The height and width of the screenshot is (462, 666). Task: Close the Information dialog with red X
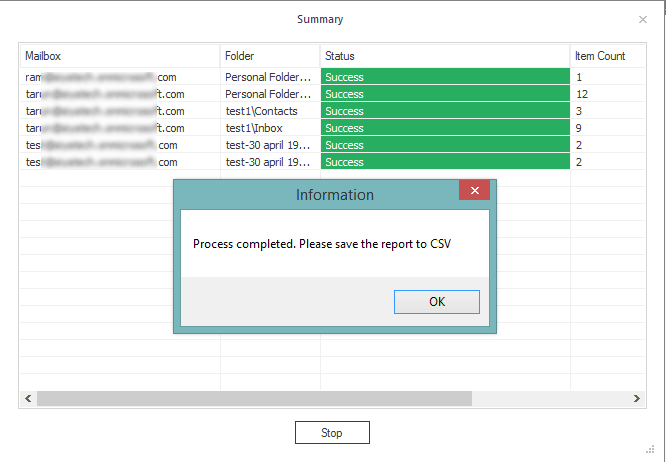474,191
